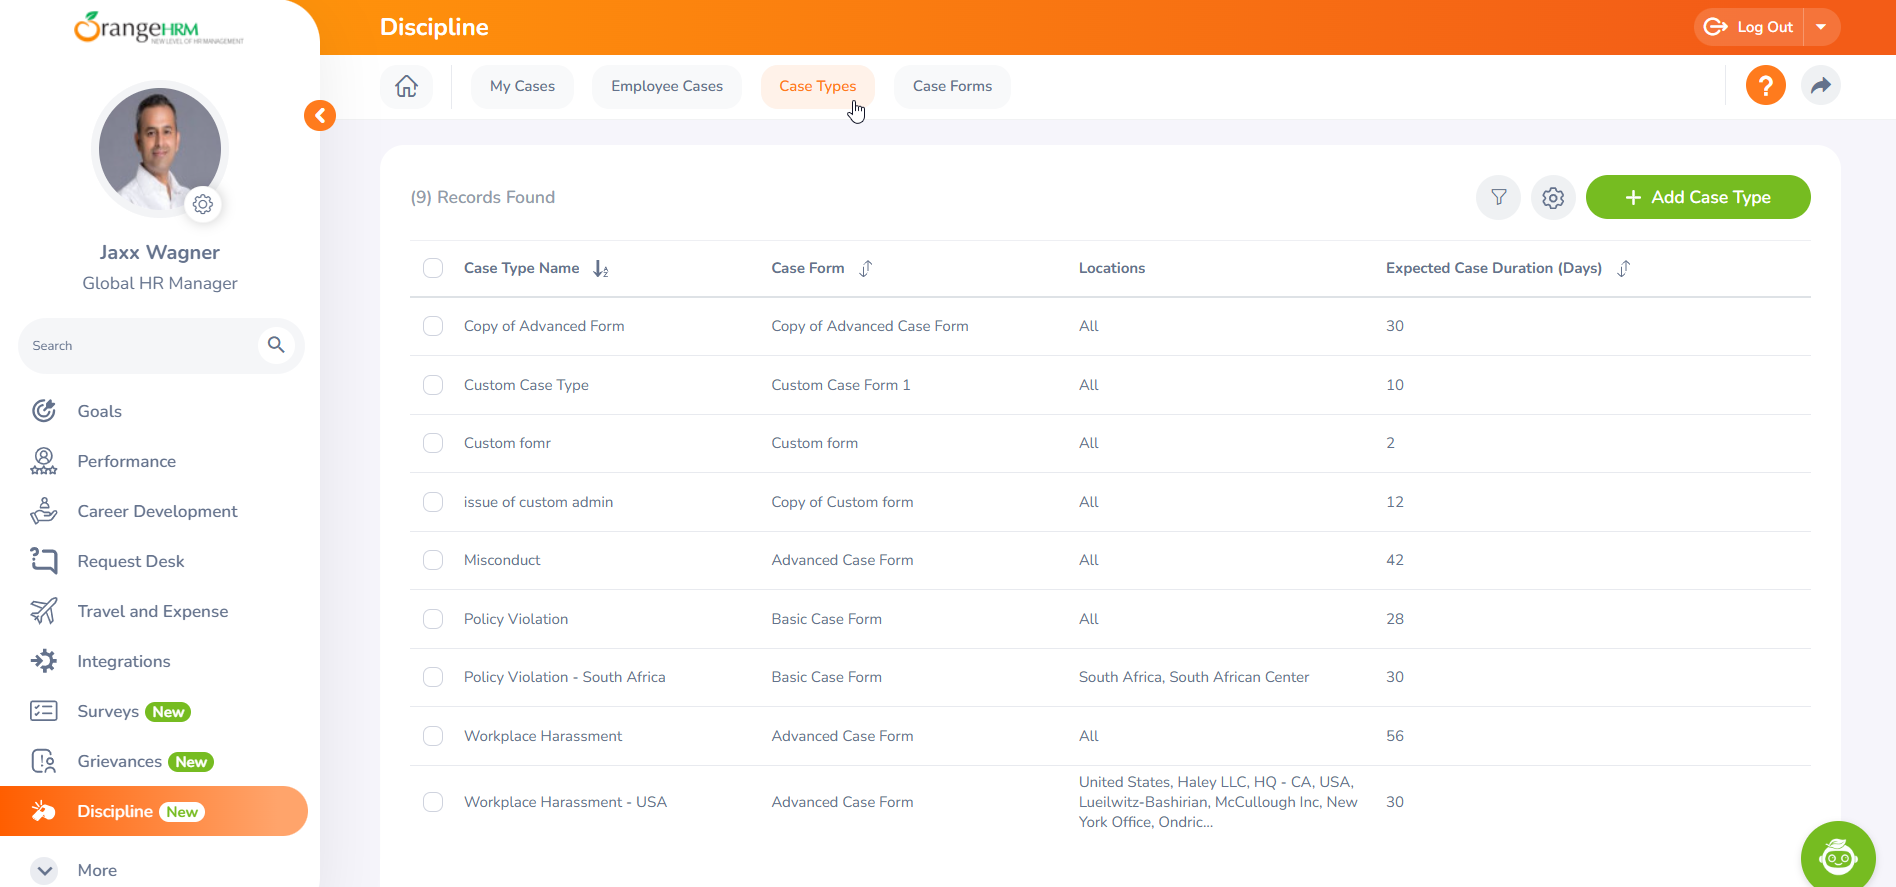
Task: Open the Case Forms tab
Action: pos(952,86)
